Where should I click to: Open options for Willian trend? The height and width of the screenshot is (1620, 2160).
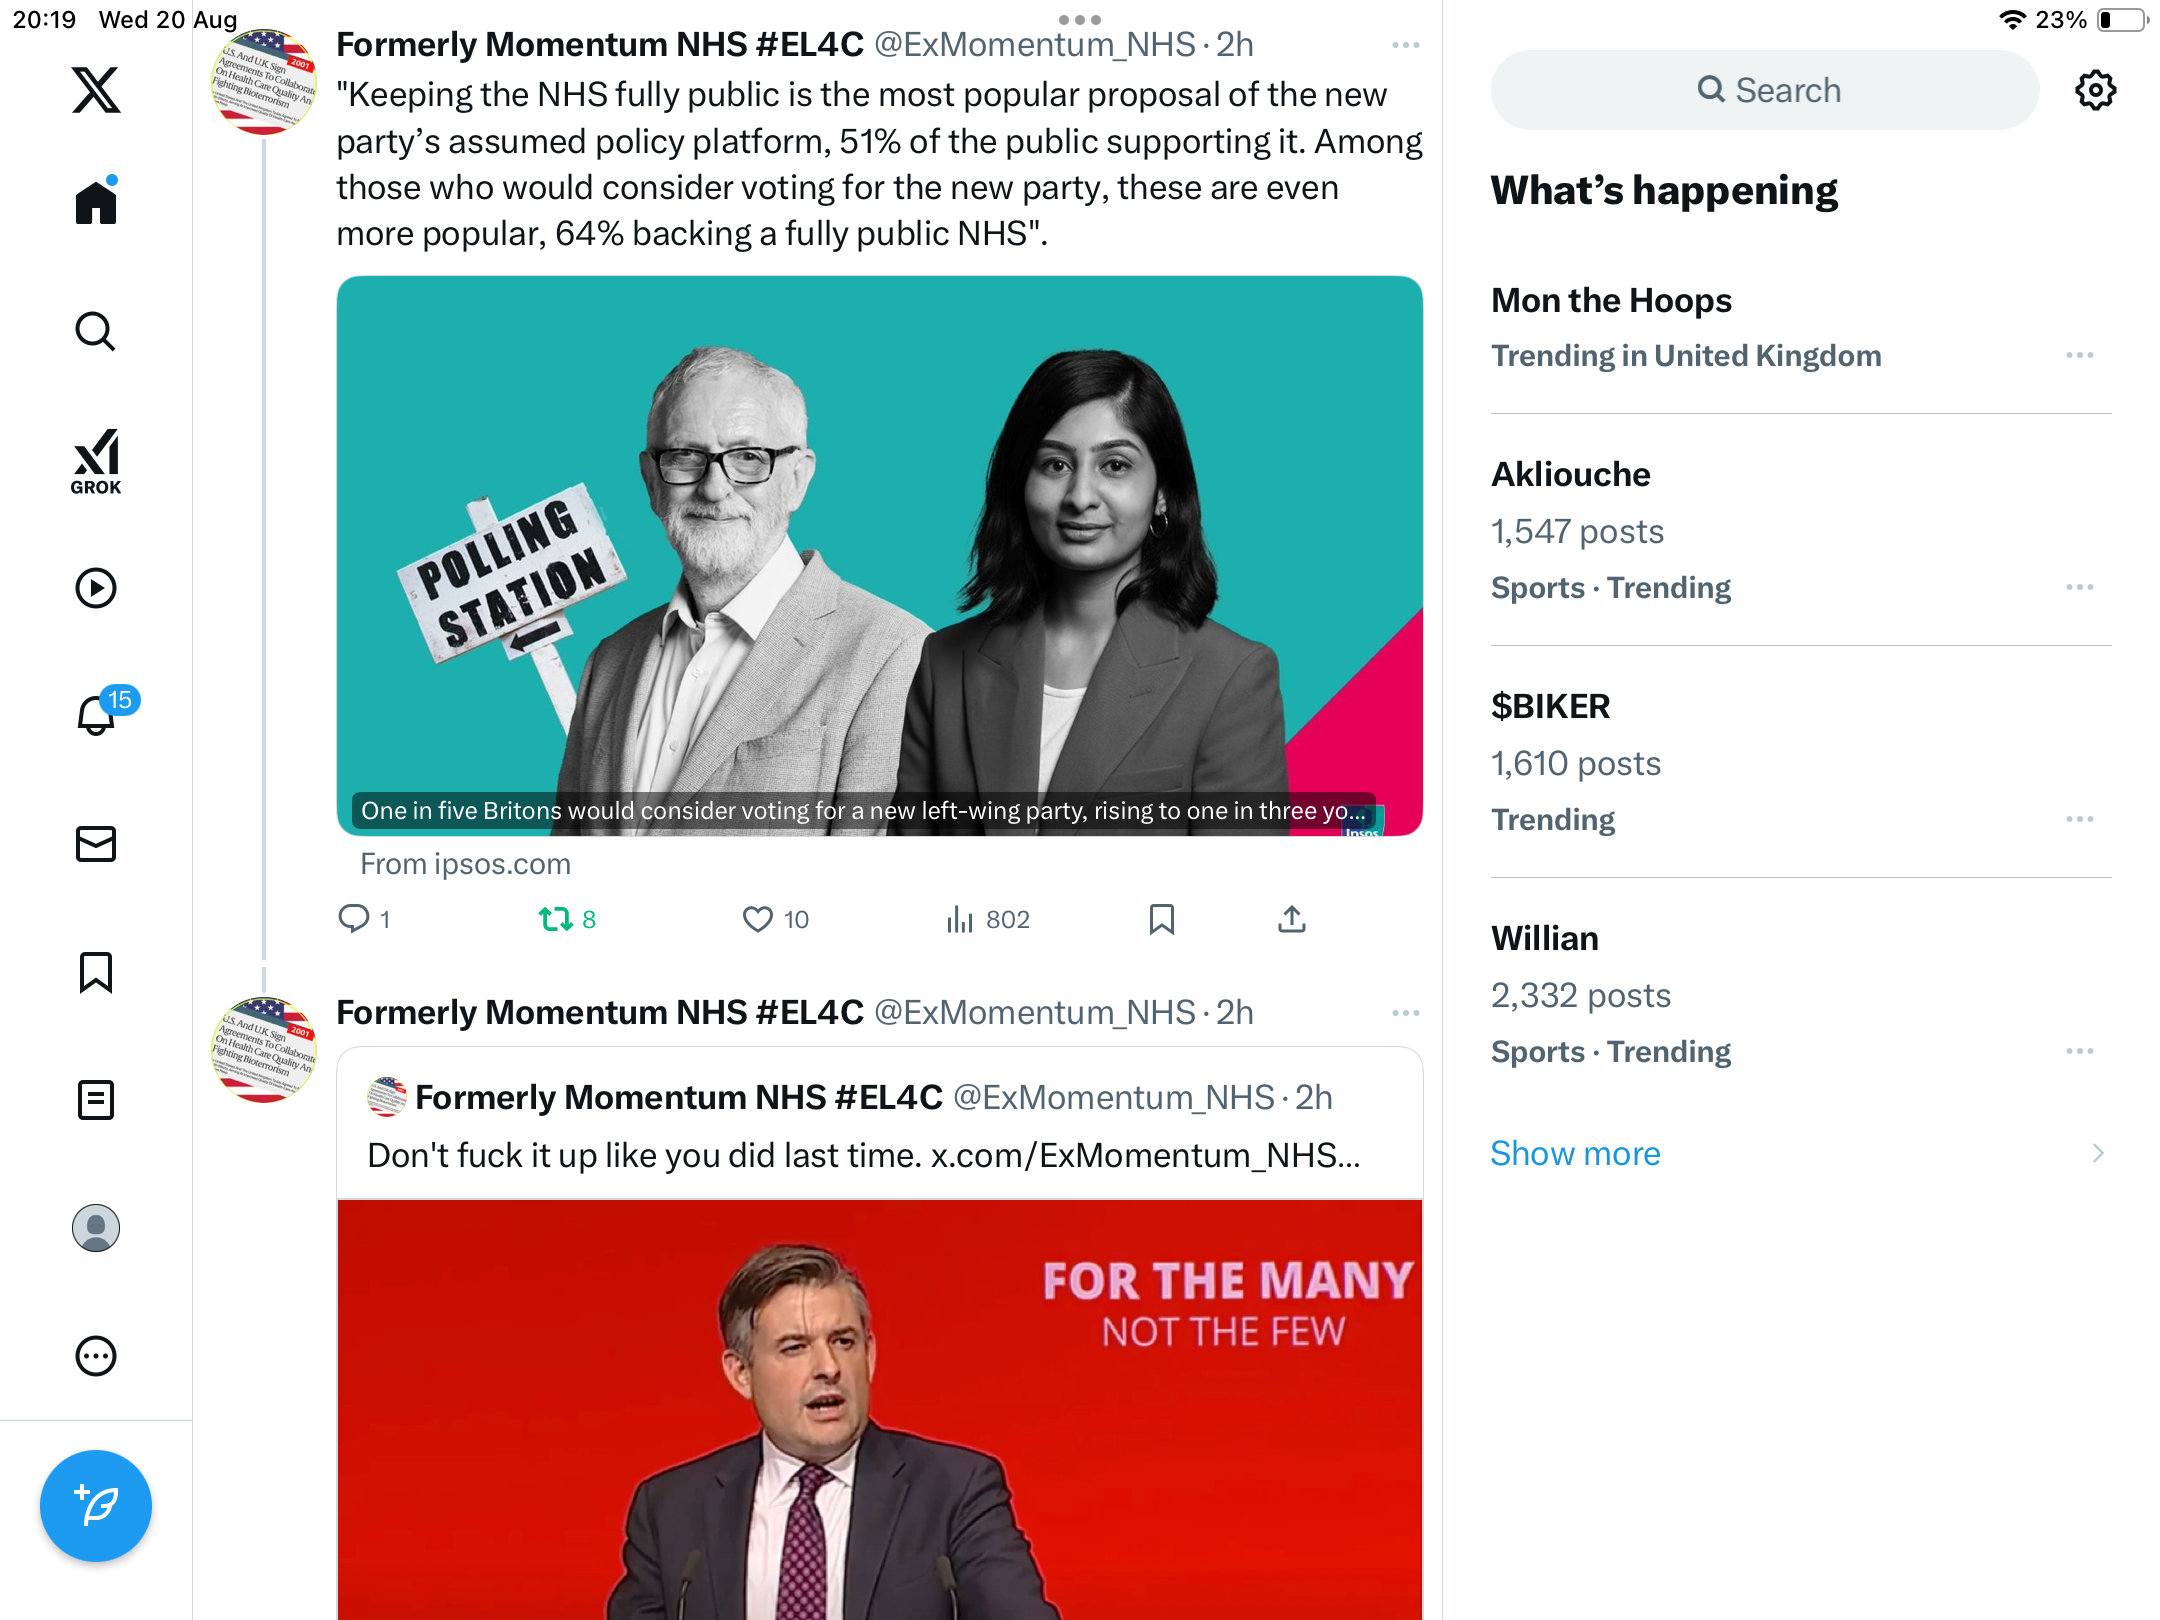click(x=2079, y=1051)
